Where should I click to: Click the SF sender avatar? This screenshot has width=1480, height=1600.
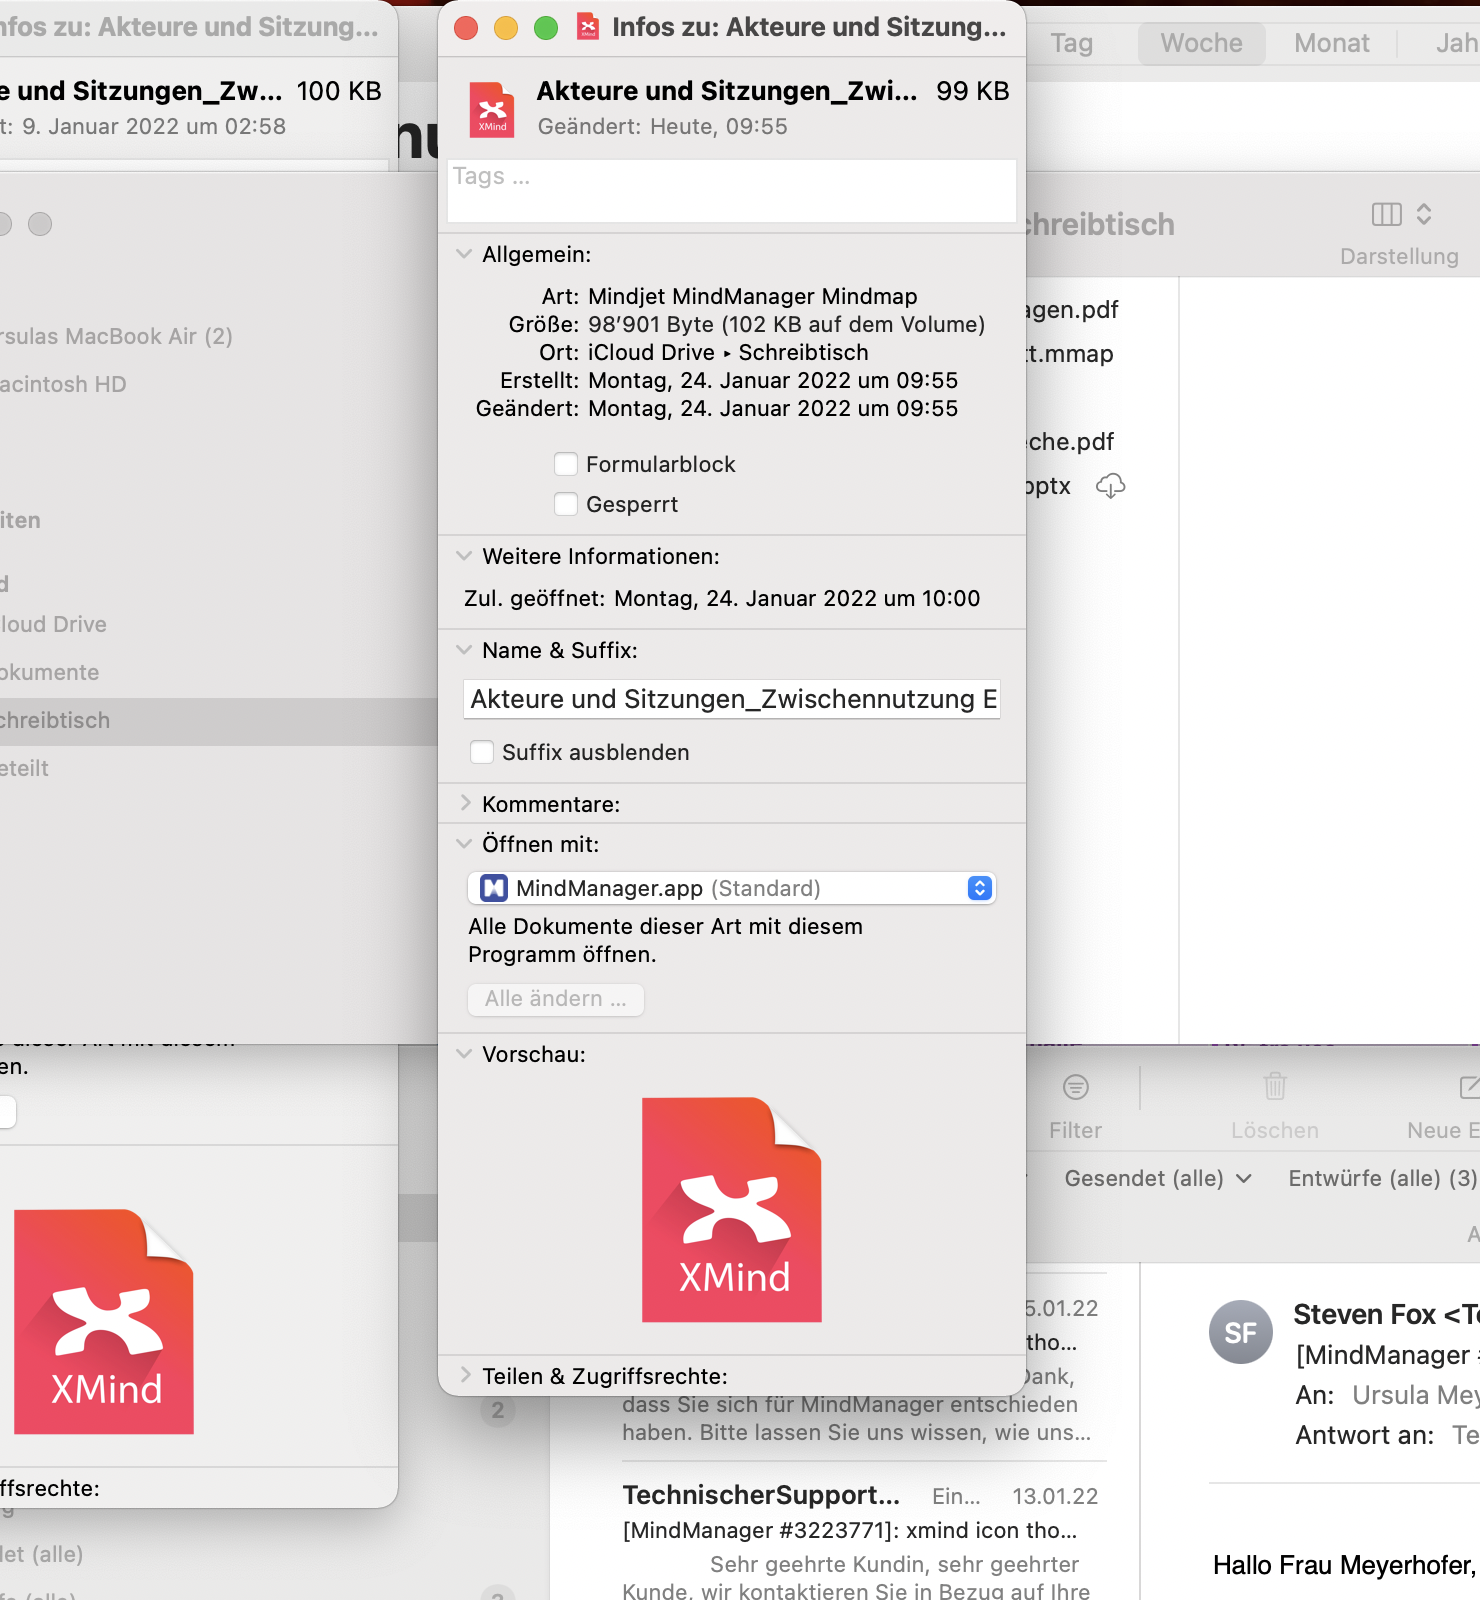point(1240,1332)
